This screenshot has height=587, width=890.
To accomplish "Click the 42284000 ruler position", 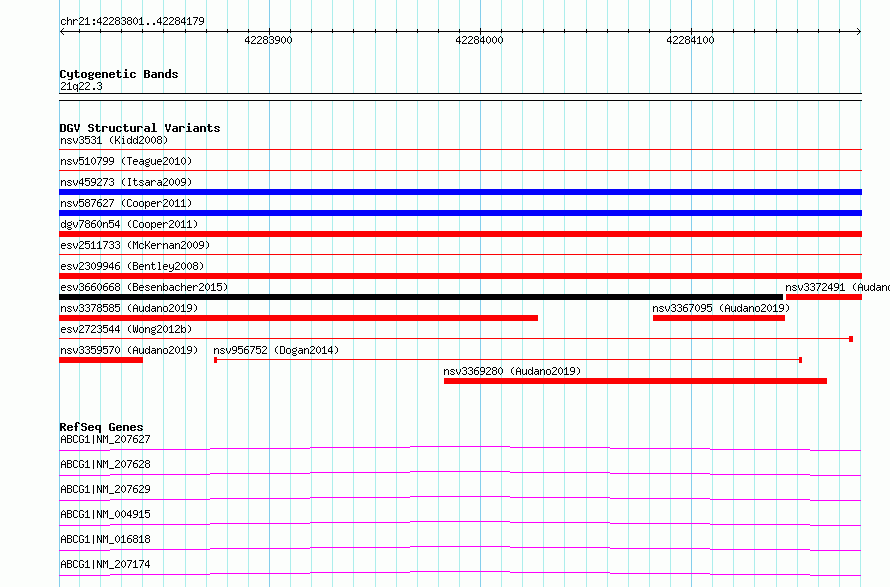I will point(480,40).
